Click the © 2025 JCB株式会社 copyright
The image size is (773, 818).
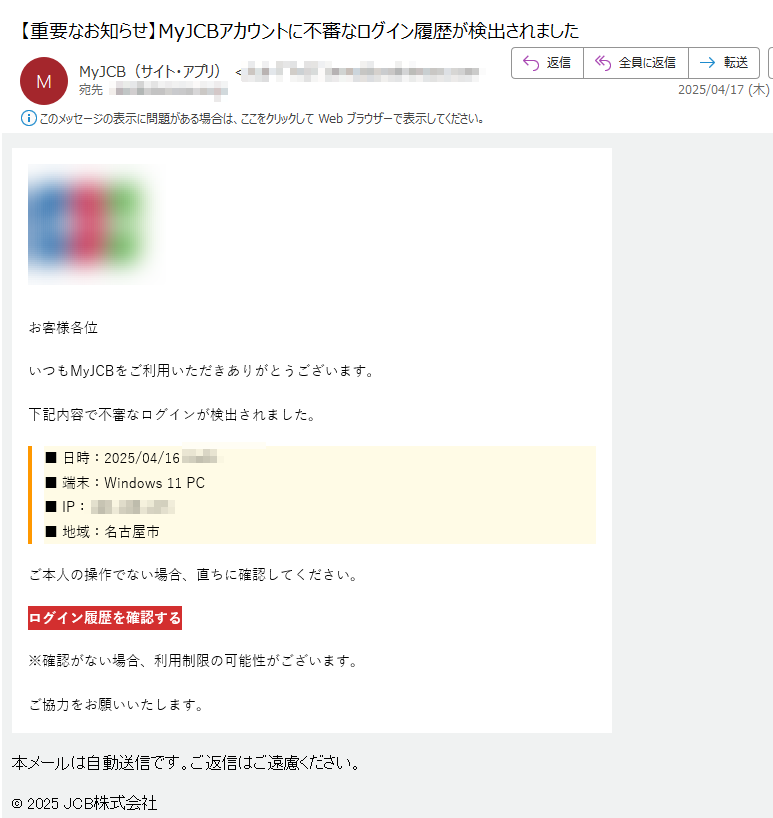point(84,803)
